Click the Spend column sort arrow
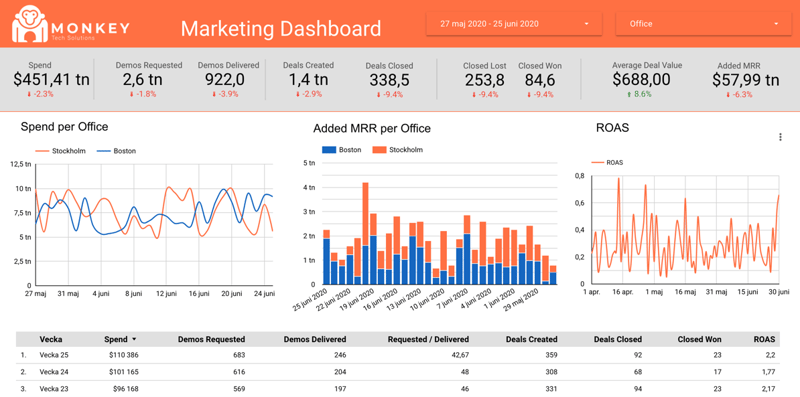 [134, 339]
